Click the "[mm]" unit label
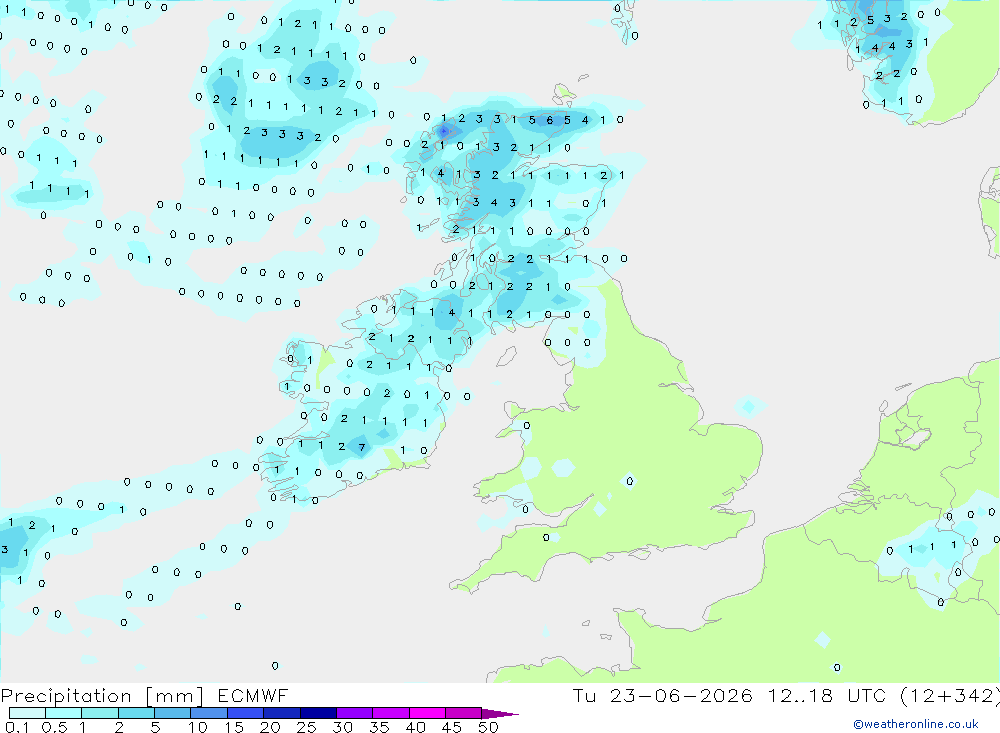 175,696
